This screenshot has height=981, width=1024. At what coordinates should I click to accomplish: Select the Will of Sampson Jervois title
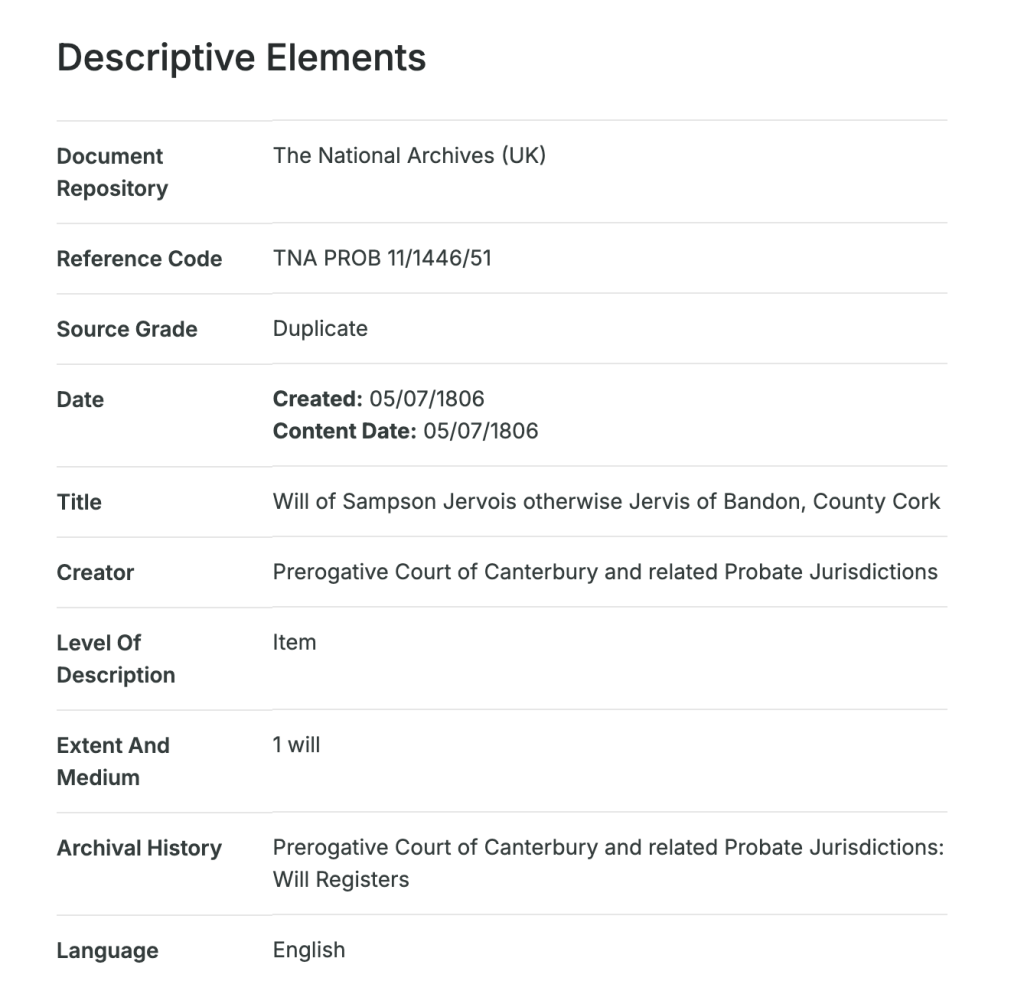click(606, 502)
